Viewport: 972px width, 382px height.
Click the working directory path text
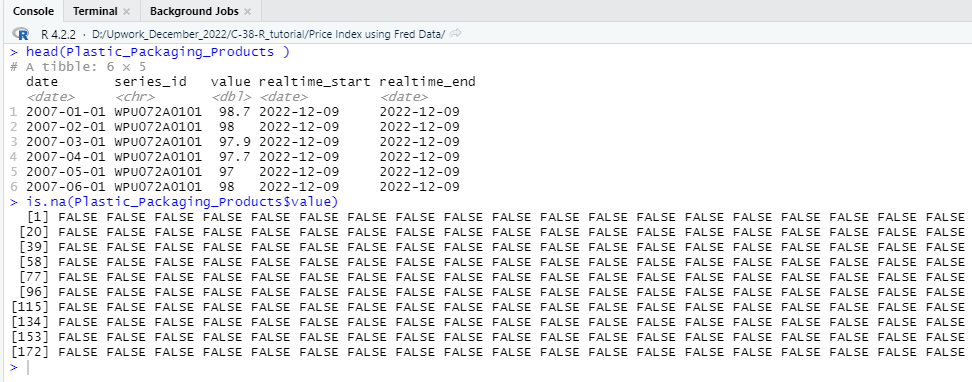click(x=268, y=34)
